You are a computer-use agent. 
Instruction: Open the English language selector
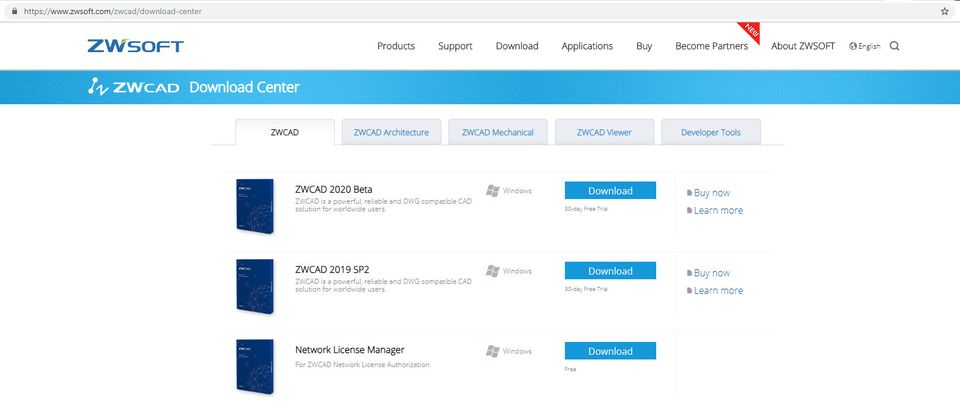click(864, 46)
